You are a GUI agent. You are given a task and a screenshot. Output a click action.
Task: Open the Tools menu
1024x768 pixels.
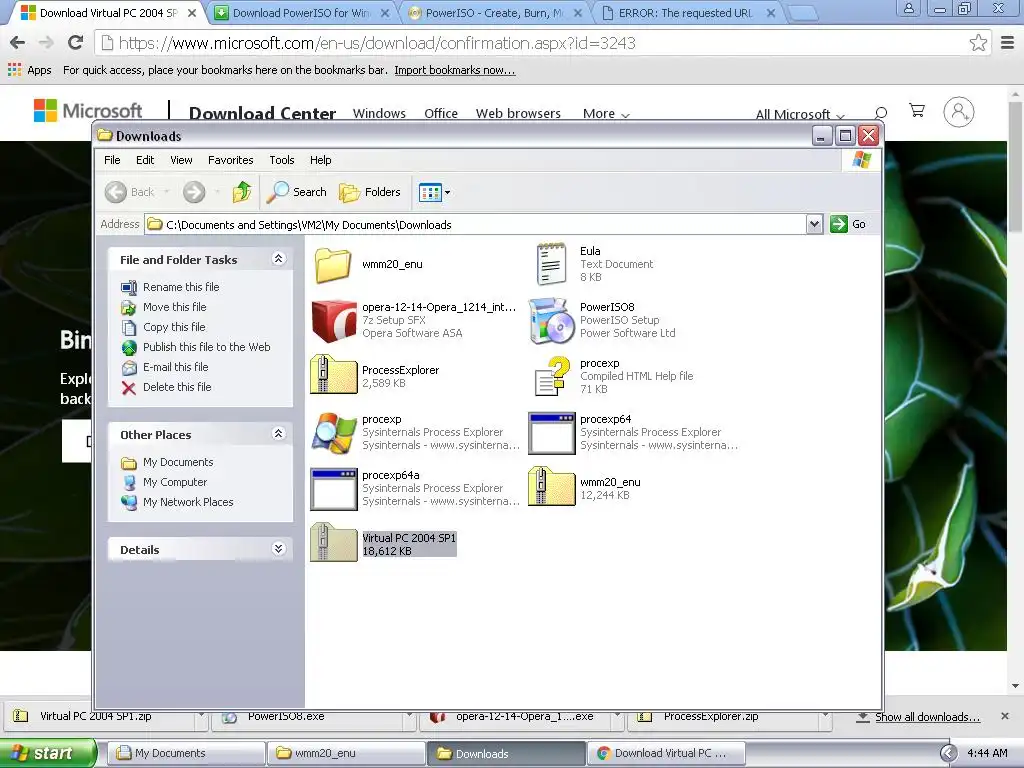(281, 160)
